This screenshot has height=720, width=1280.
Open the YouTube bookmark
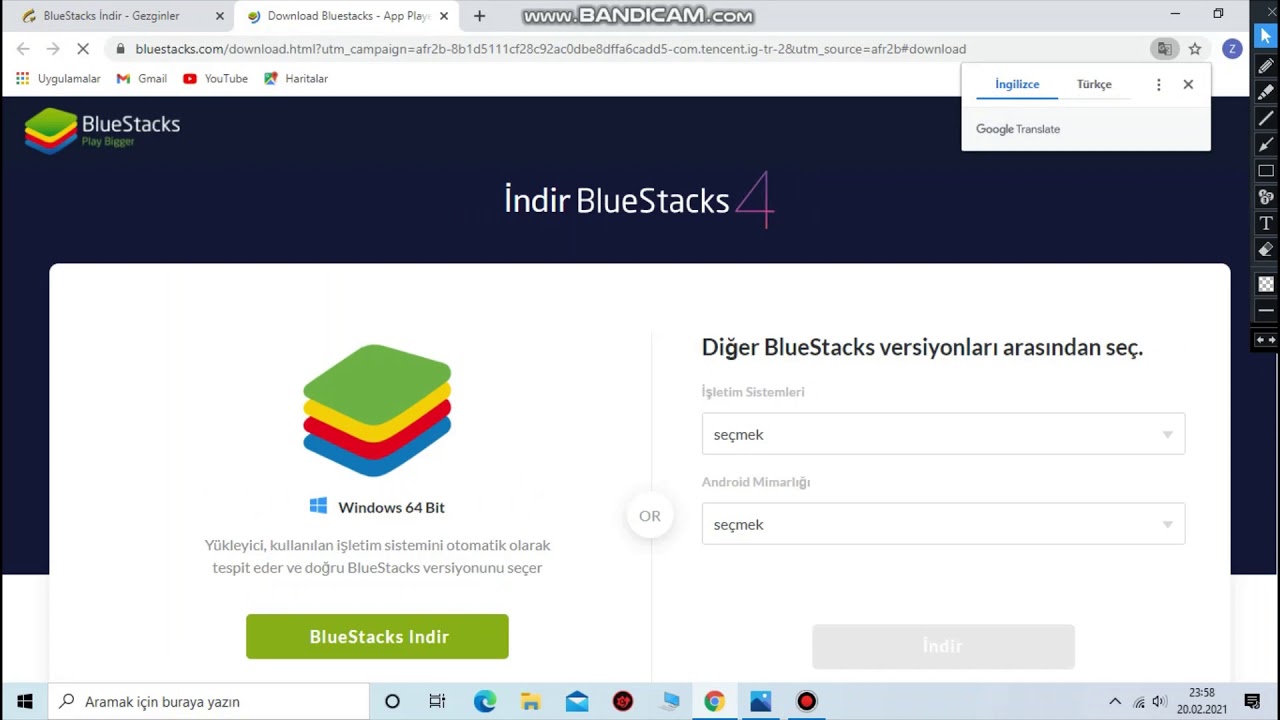(216, 79)
